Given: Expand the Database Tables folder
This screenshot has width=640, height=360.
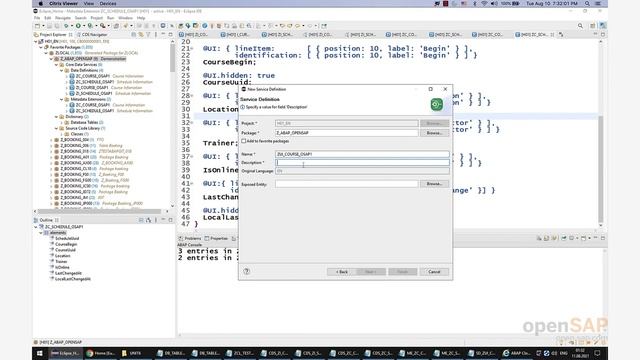Looking at the screenshot, I should [x=62, y=122].
